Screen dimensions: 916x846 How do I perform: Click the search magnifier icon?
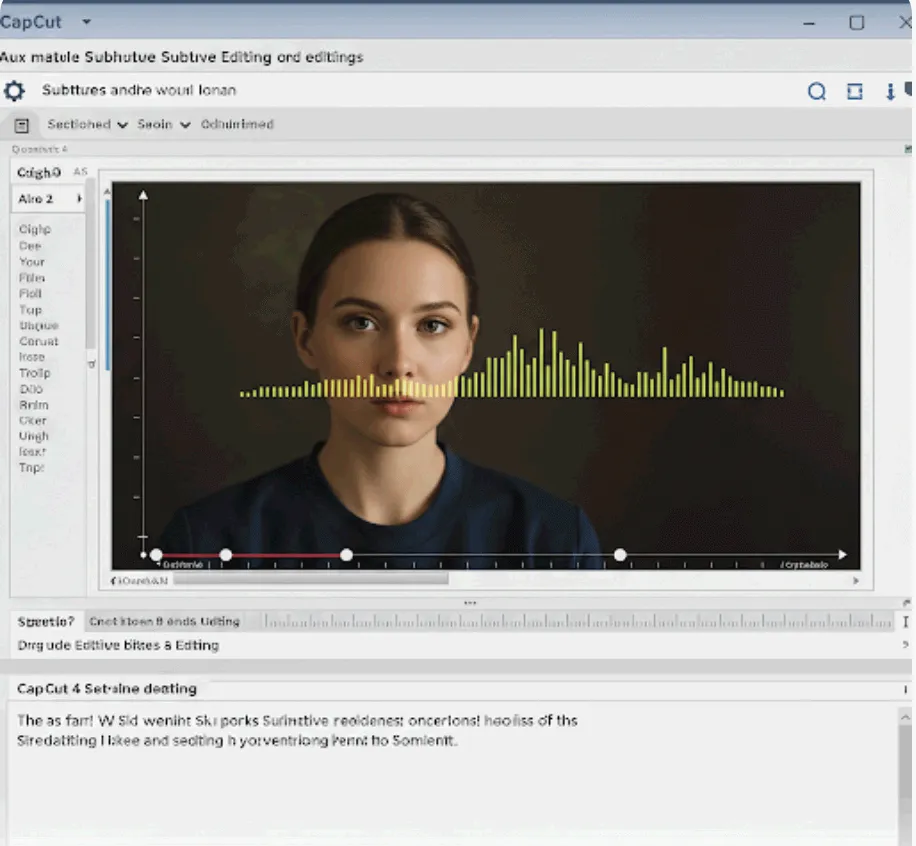point(817,92)
